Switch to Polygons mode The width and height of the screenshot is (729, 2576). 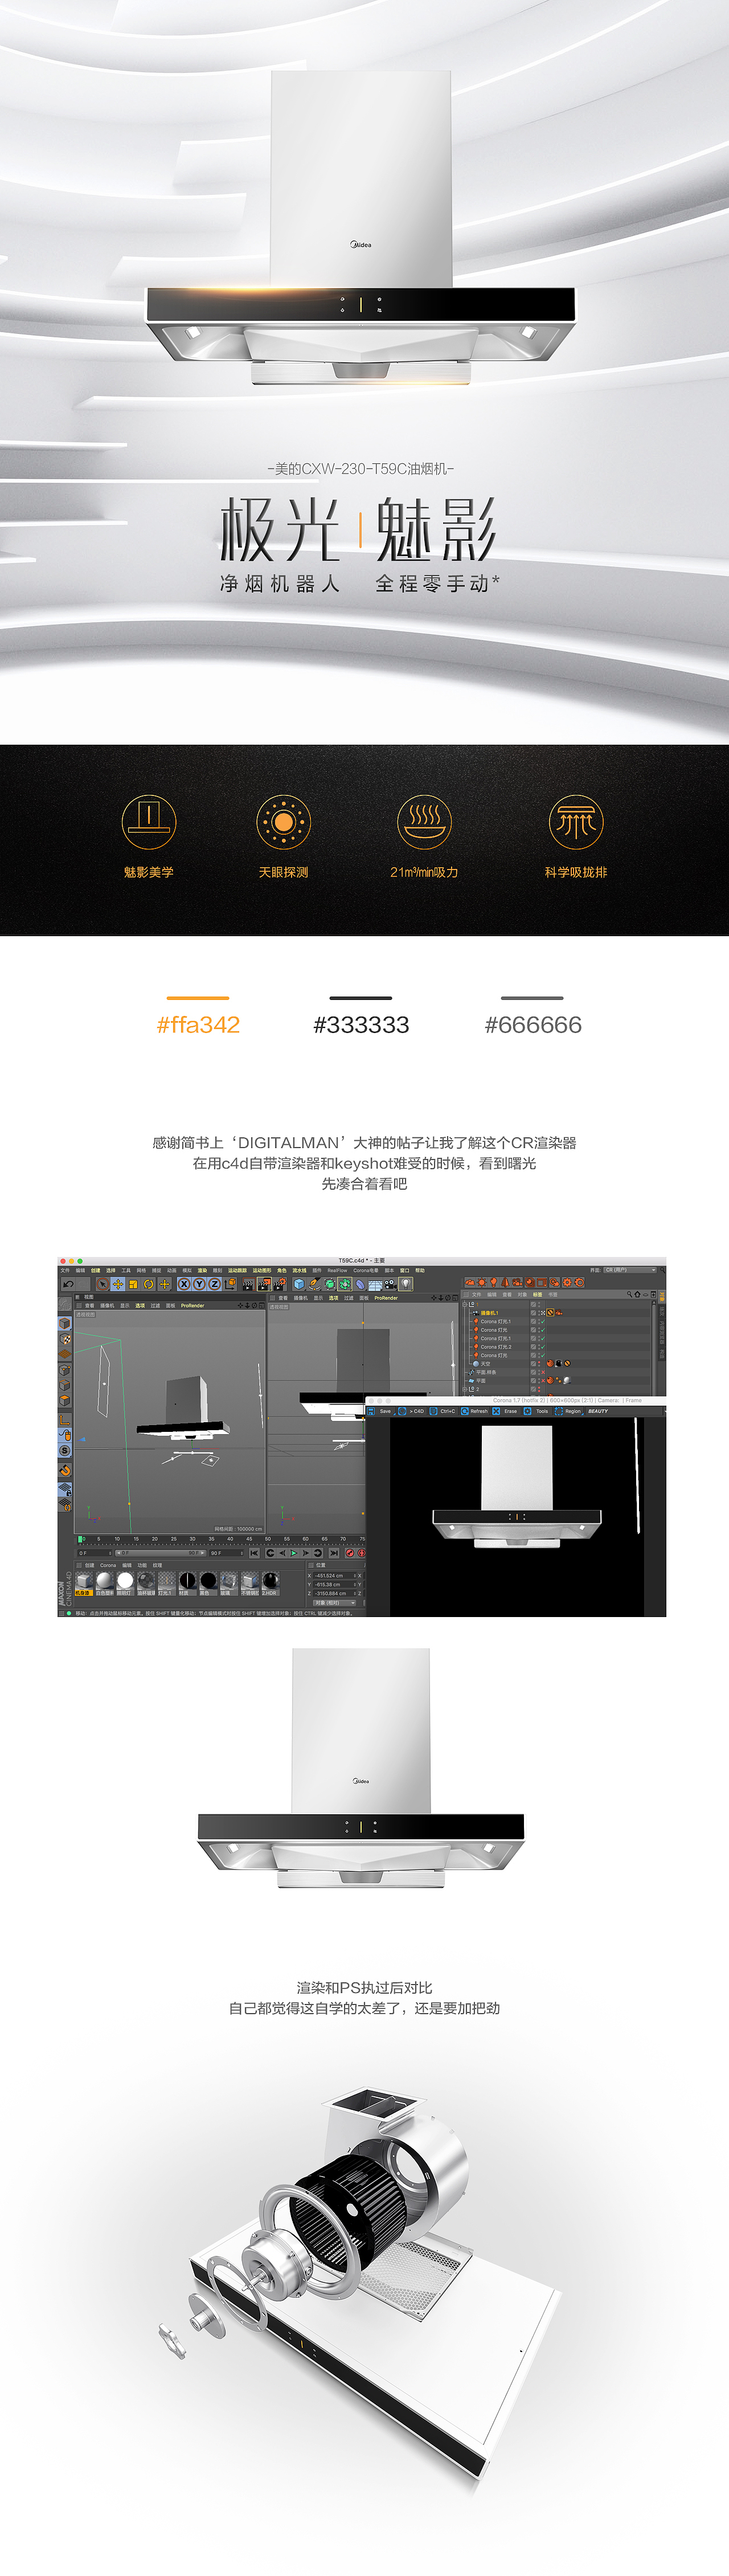[x=65, y=1401]
